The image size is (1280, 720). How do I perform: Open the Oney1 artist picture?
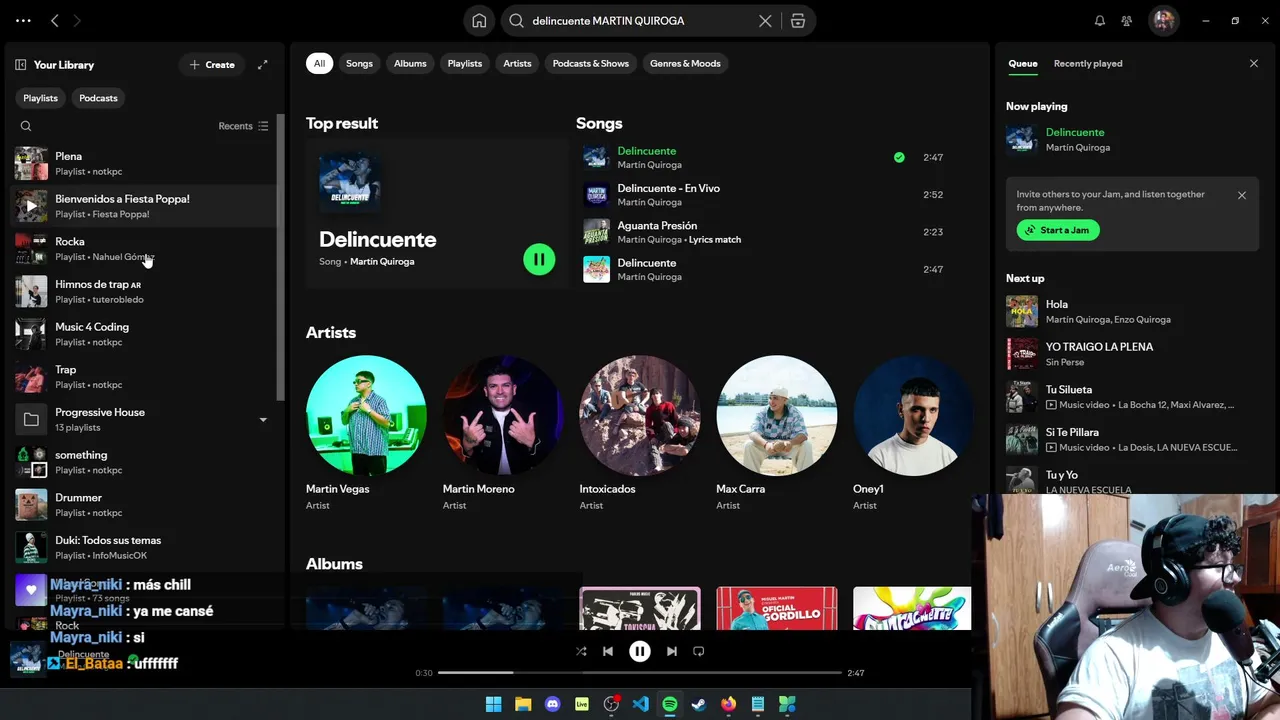coord(913,415)
